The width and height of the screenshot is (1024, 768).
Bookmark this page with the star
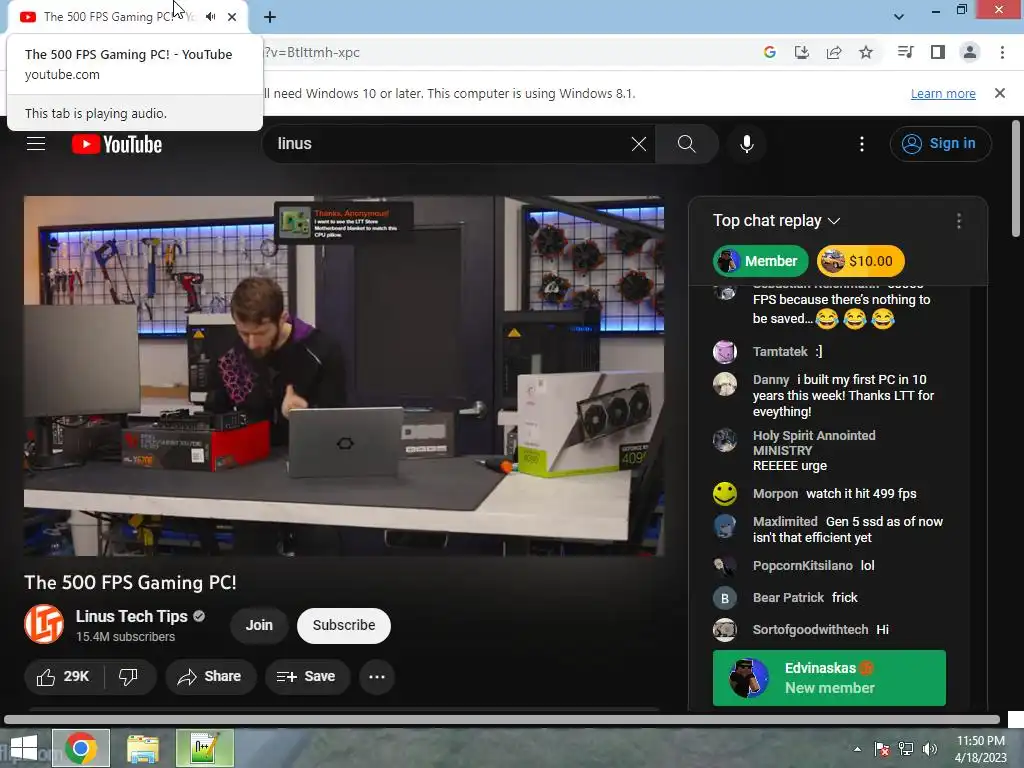(x=866, y=52)
